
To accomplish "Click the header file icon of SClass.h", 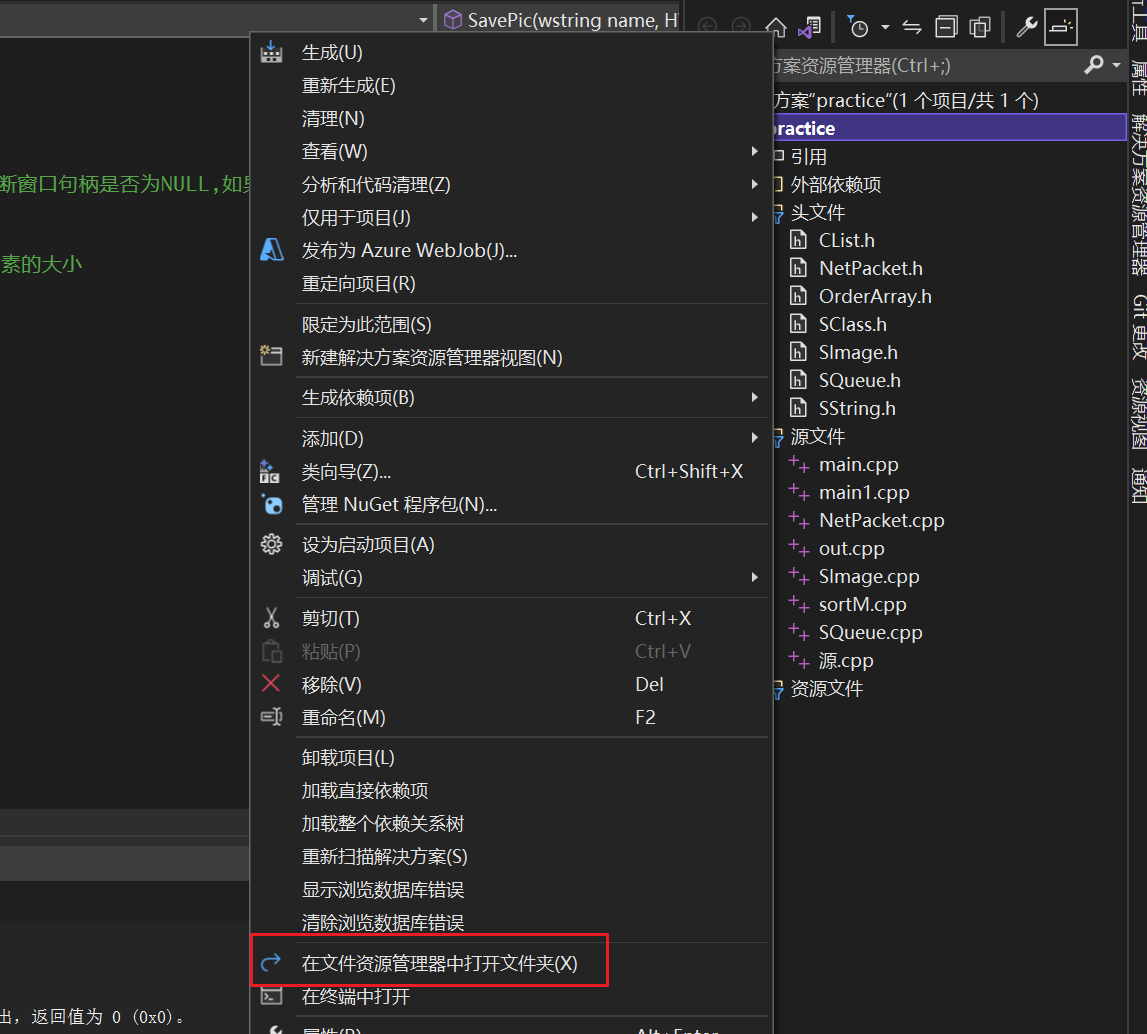I will point(798,324).
